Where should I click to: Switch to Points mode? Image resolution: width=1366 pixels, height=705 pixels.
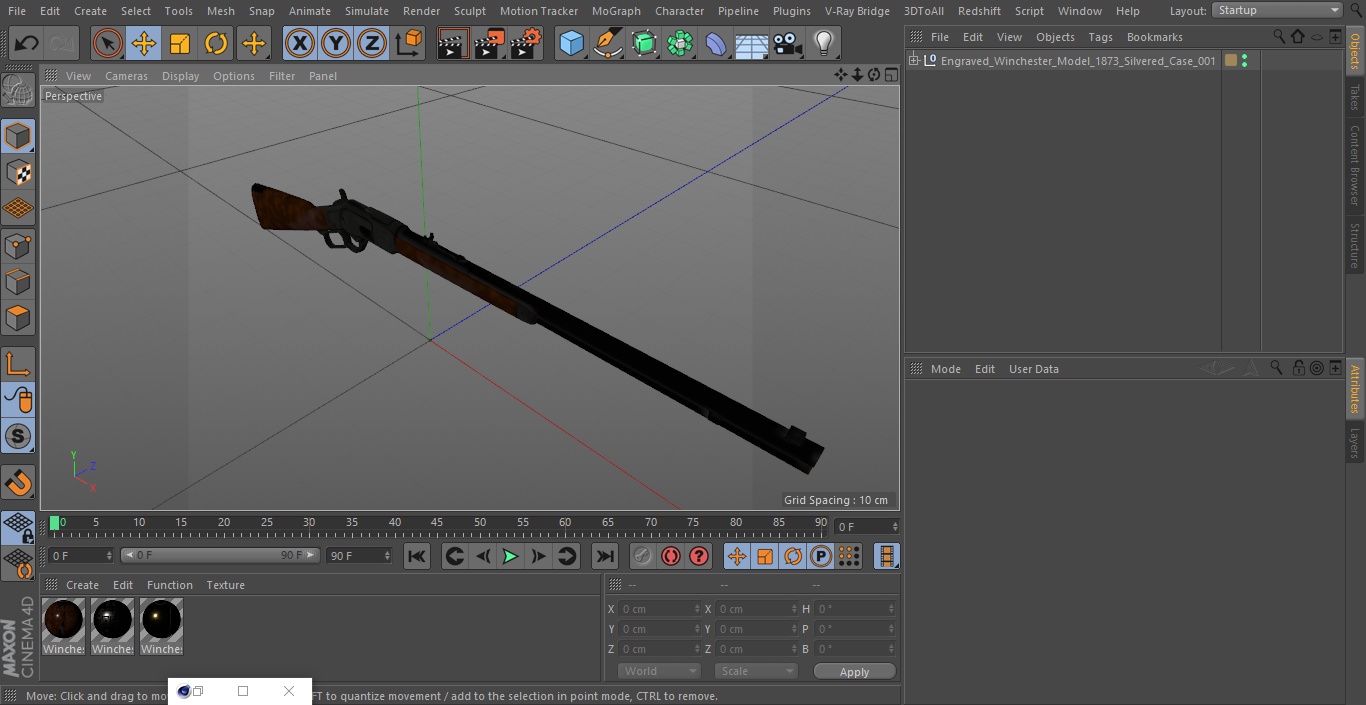[18, 245]
